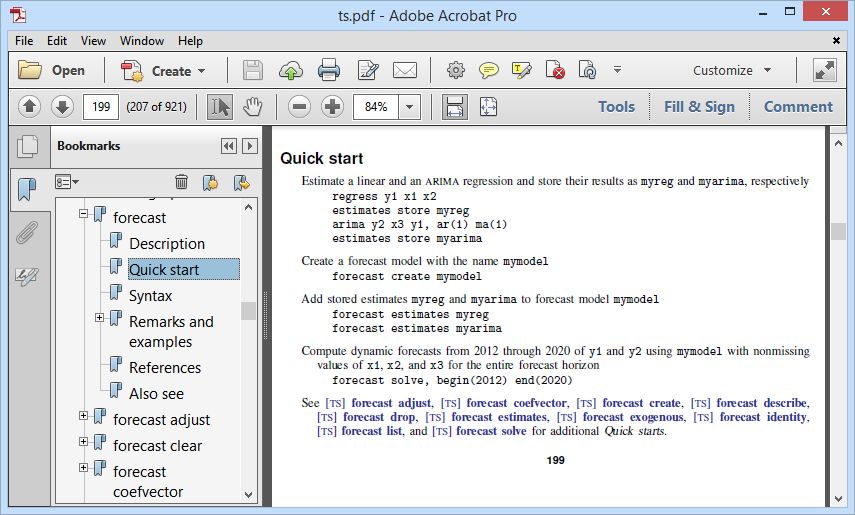Click the zoom percentage field
This screenshot has width=855, height=515.
click(376, 107)
